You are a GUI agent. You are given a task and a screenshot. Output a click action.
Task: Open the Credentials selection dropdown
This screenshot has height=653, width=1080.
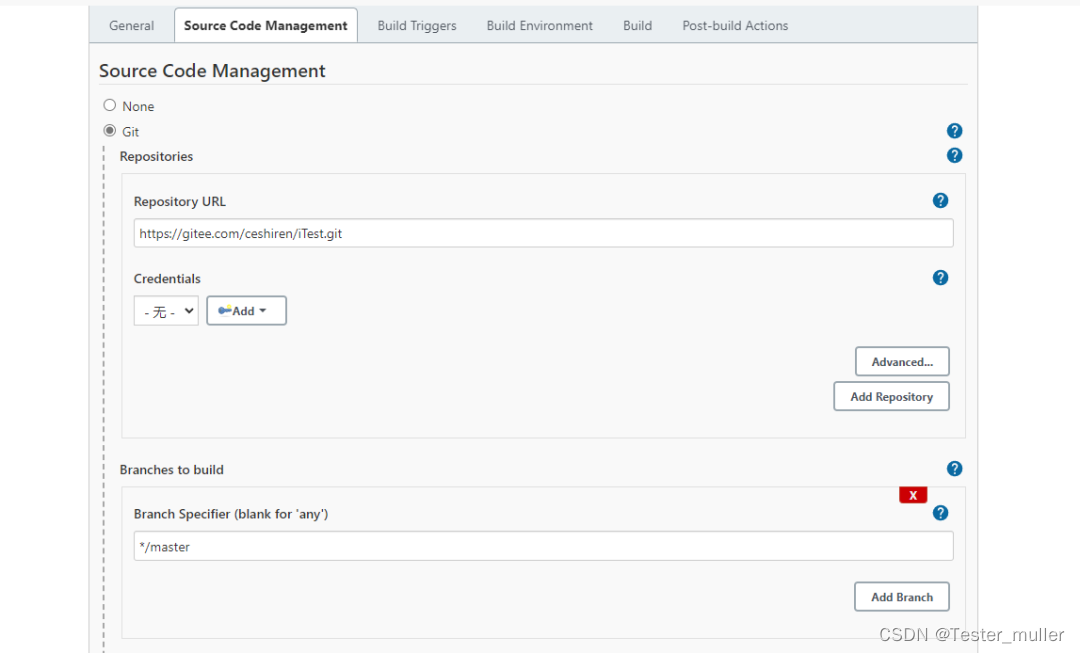(166, 311)
